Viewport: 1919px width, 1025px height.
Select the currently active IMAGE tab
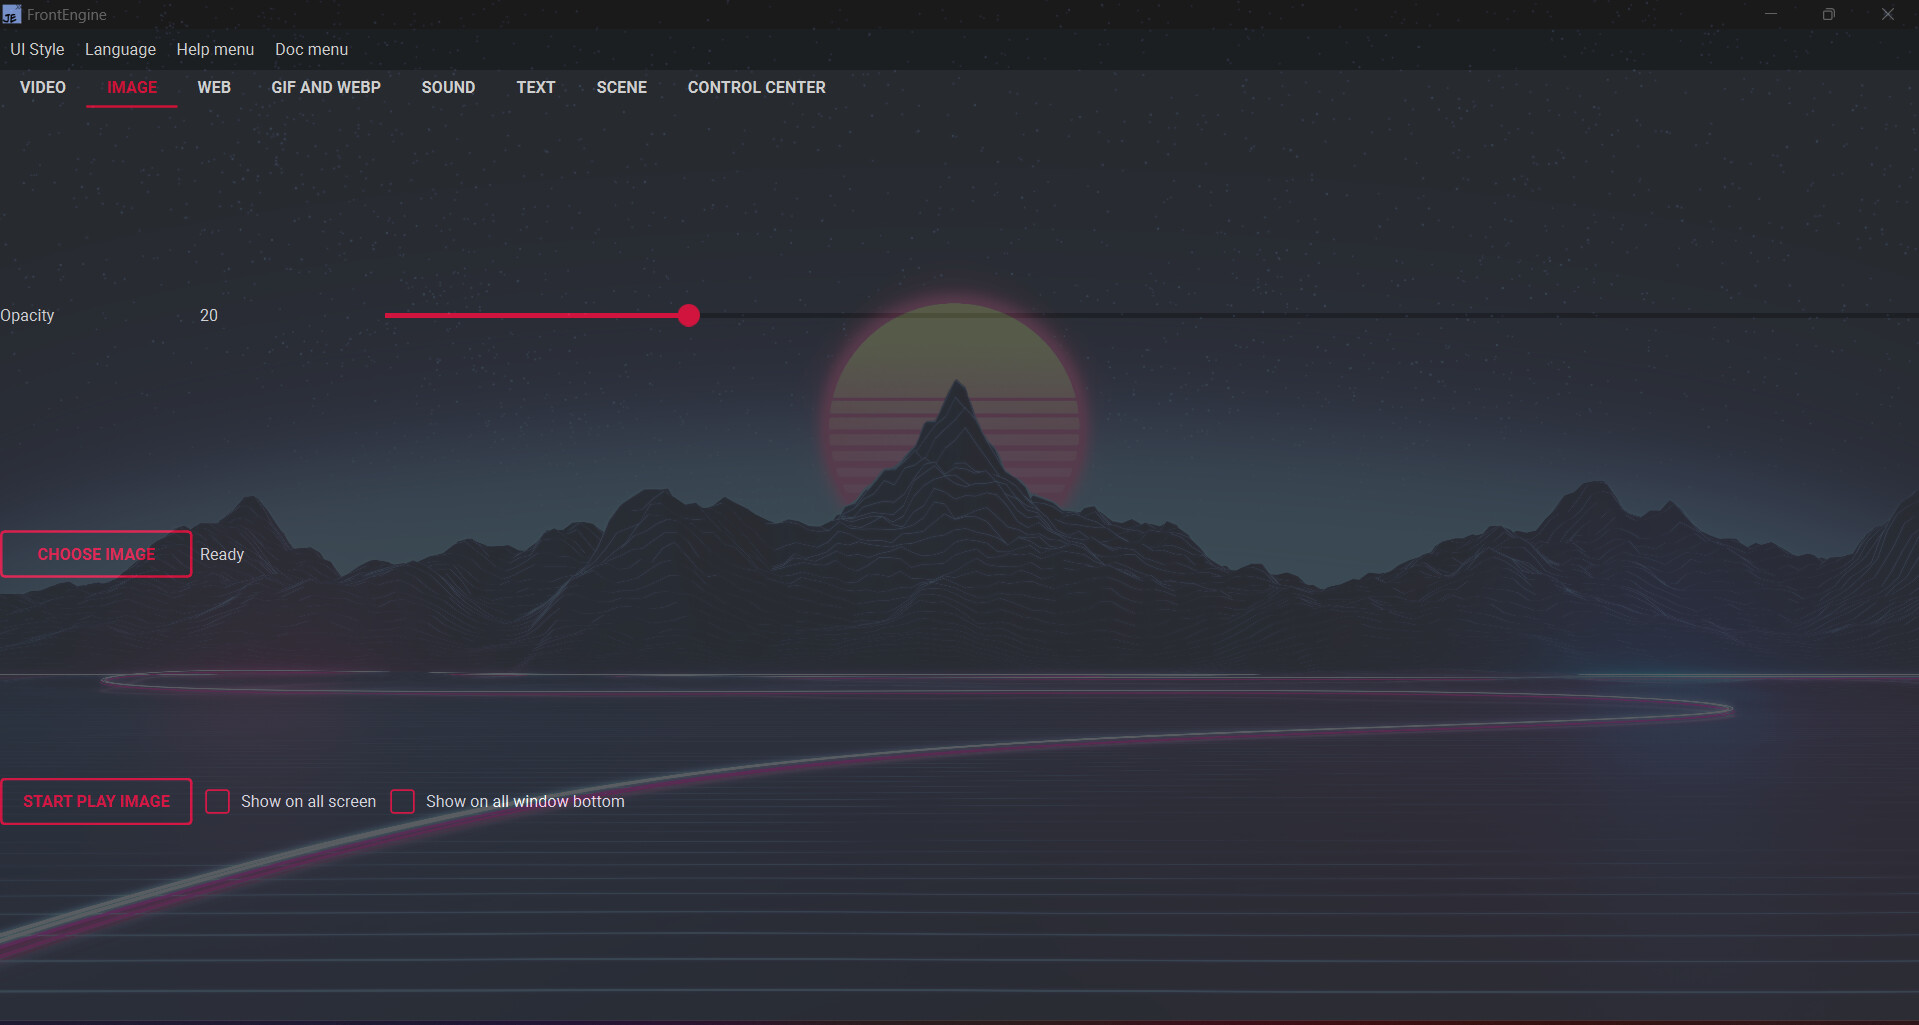click(131, 87)
